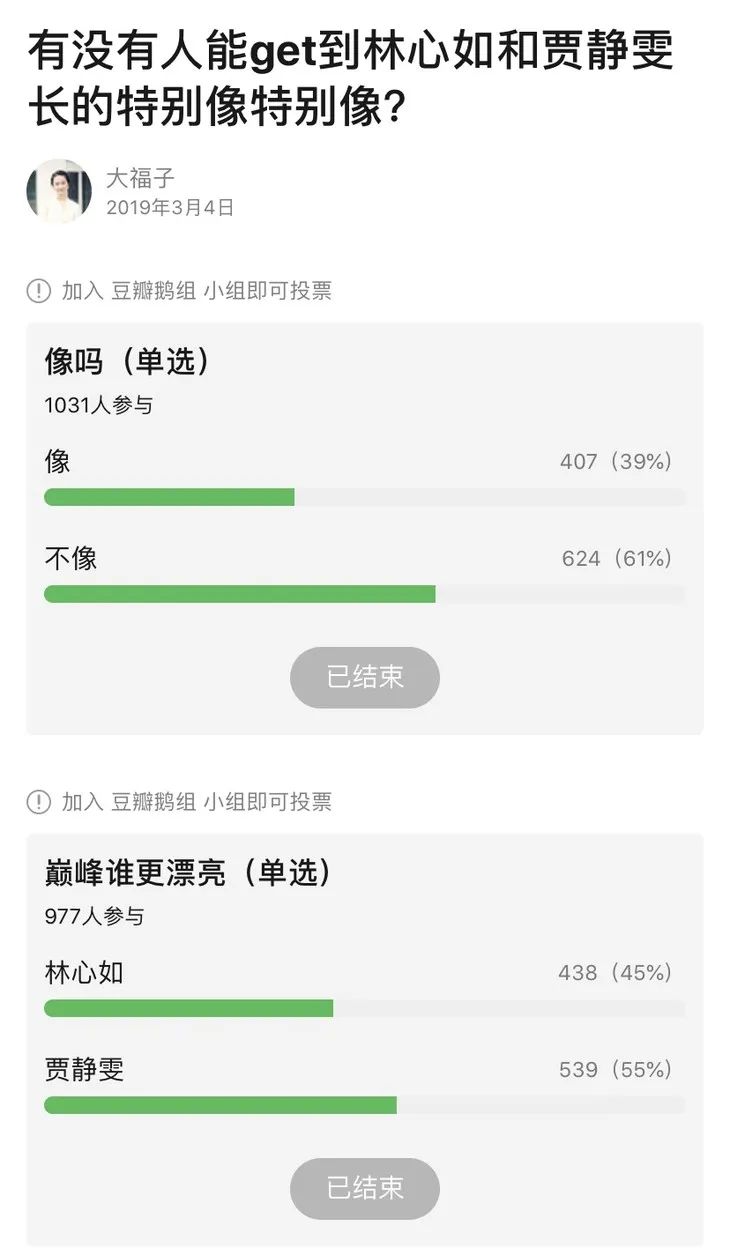Viewport: 730px width, 1255px height.
Task: Tap the 977人参与 participant count
Action: tap(94, 916)
